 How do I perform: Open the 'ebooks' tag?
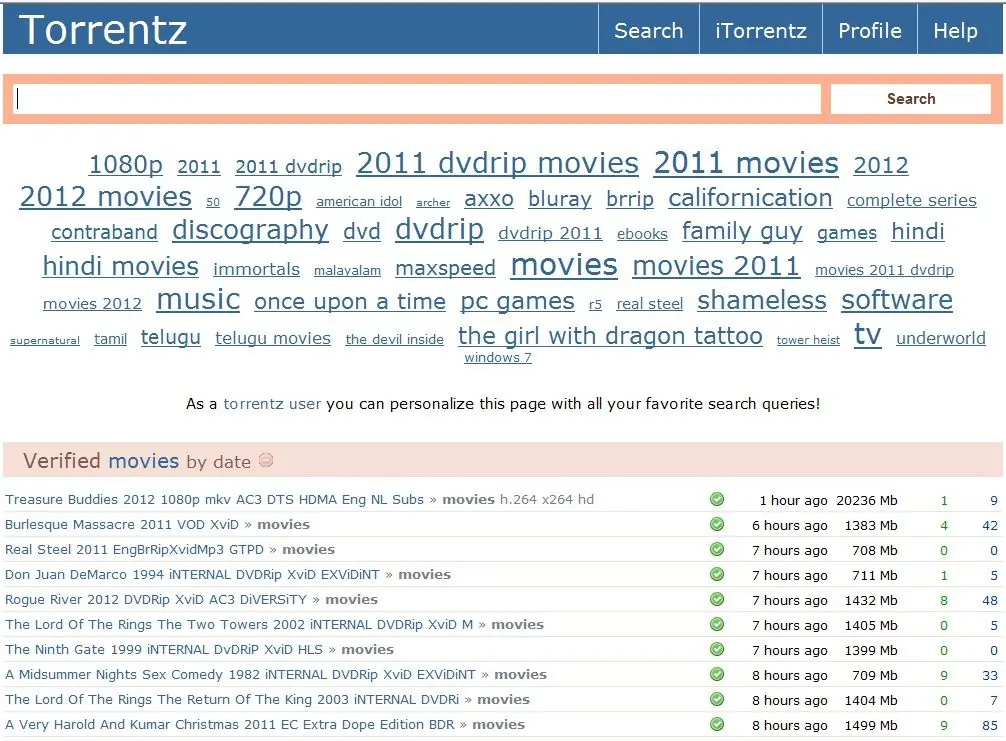tap(642, 234)
